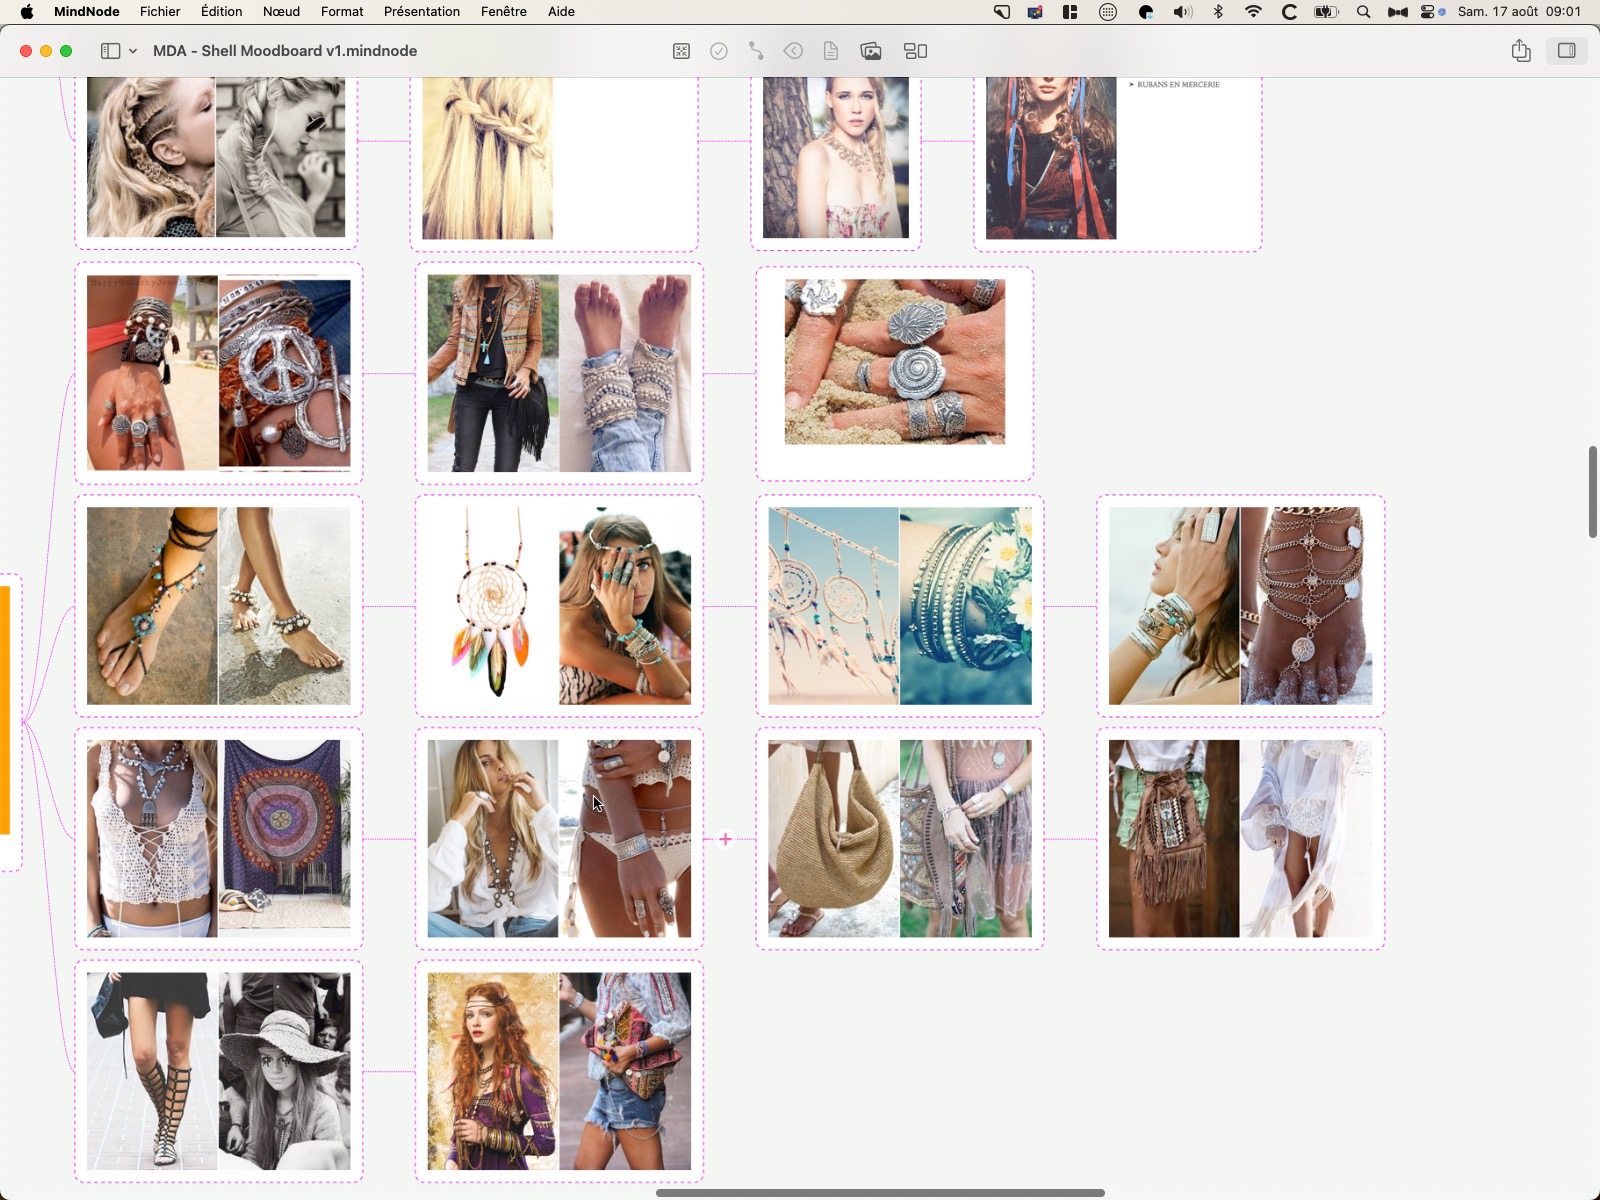Click the add connection toolbar icon
The width and height of the screenshot is (1600, 1200).
coord(756,51)
